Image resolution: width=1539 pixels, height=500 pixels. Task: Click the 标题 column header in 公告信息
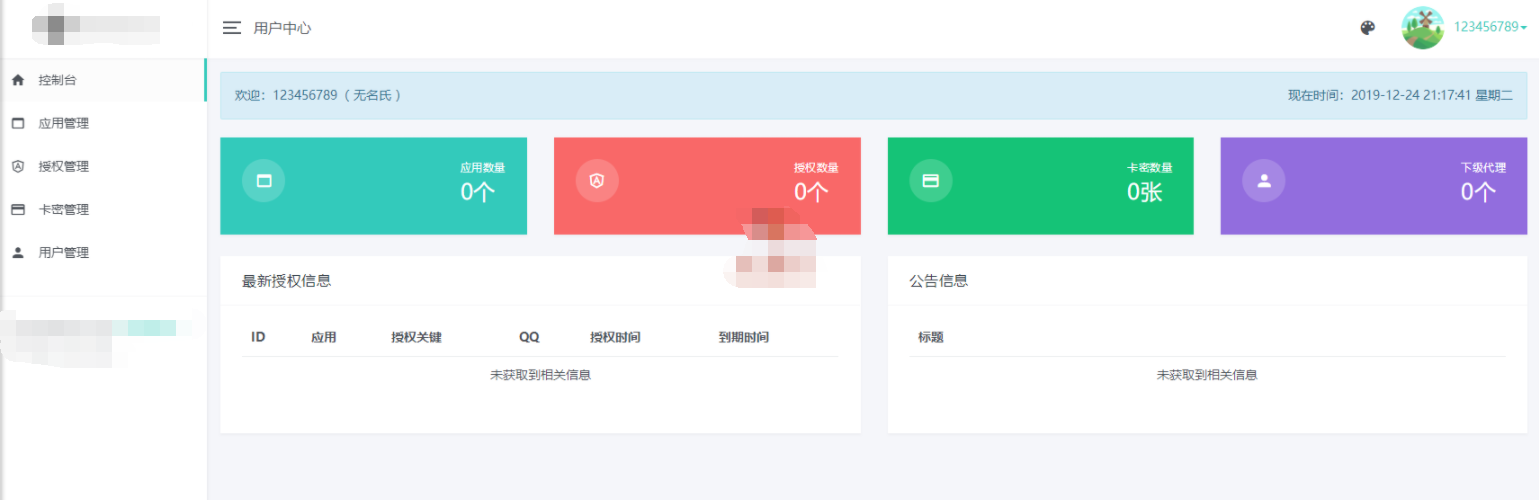coord(931,337)
